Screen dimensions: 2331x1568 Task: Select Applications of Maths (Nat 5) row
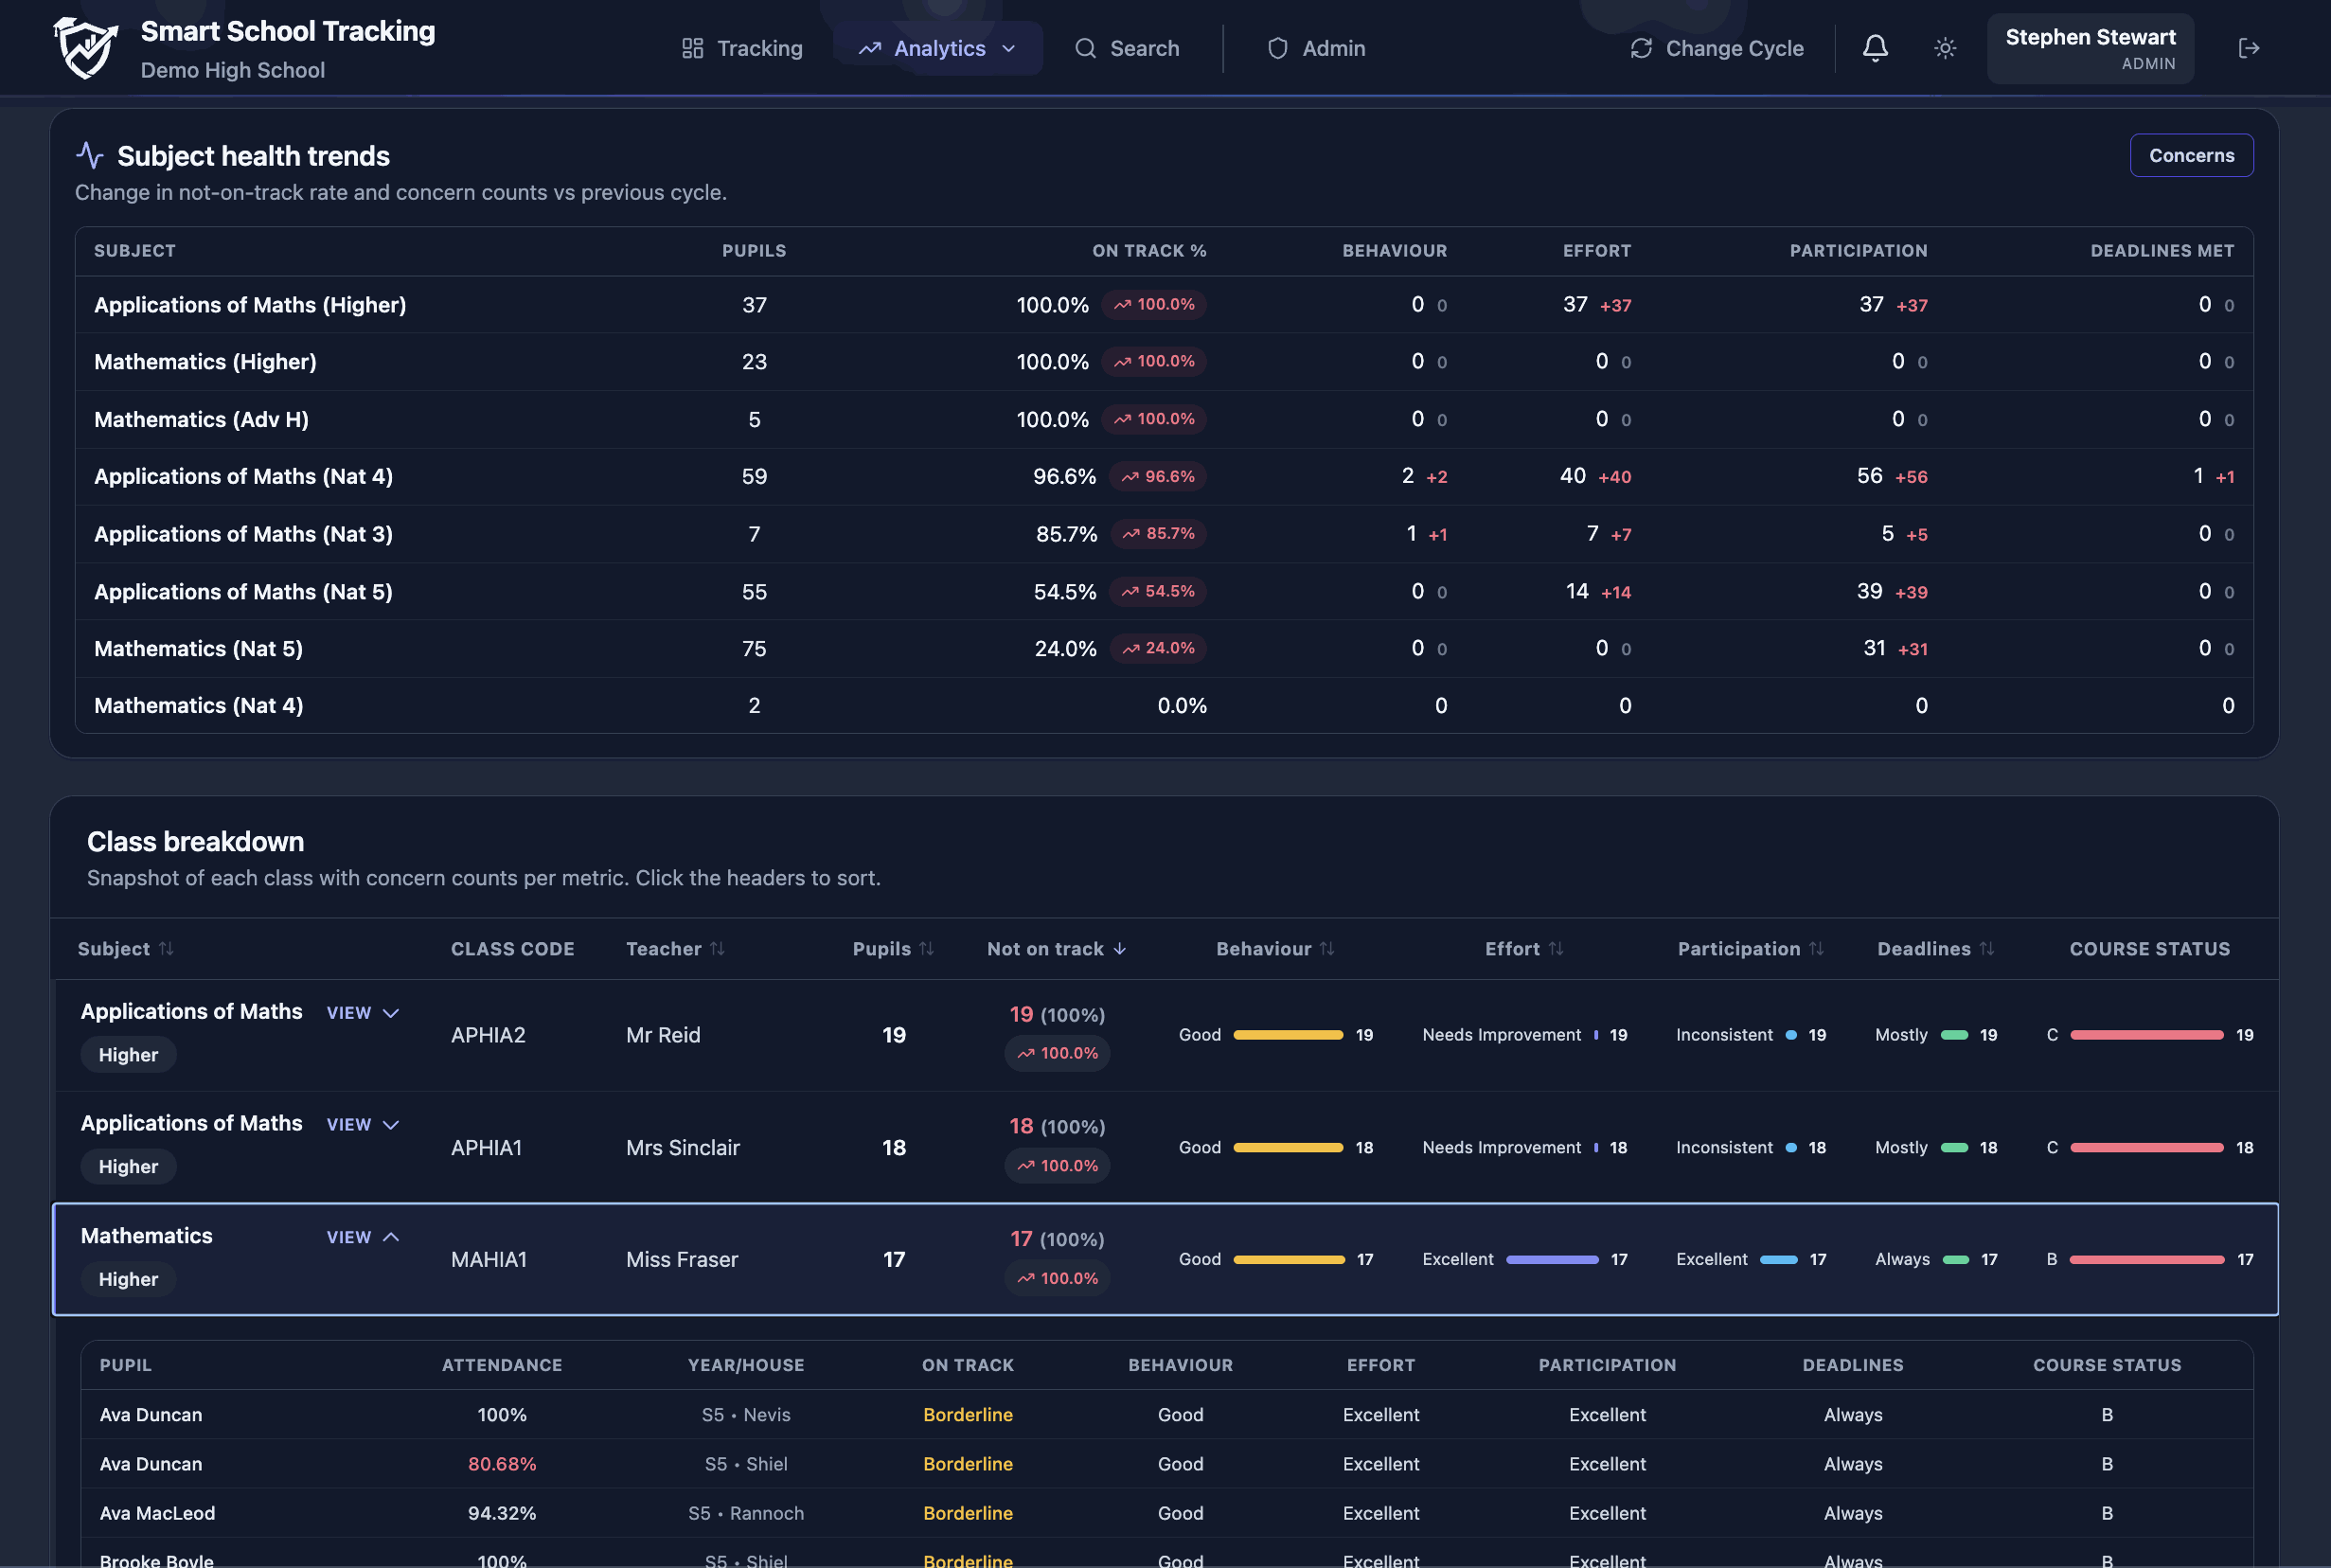tap(1164, 591)
